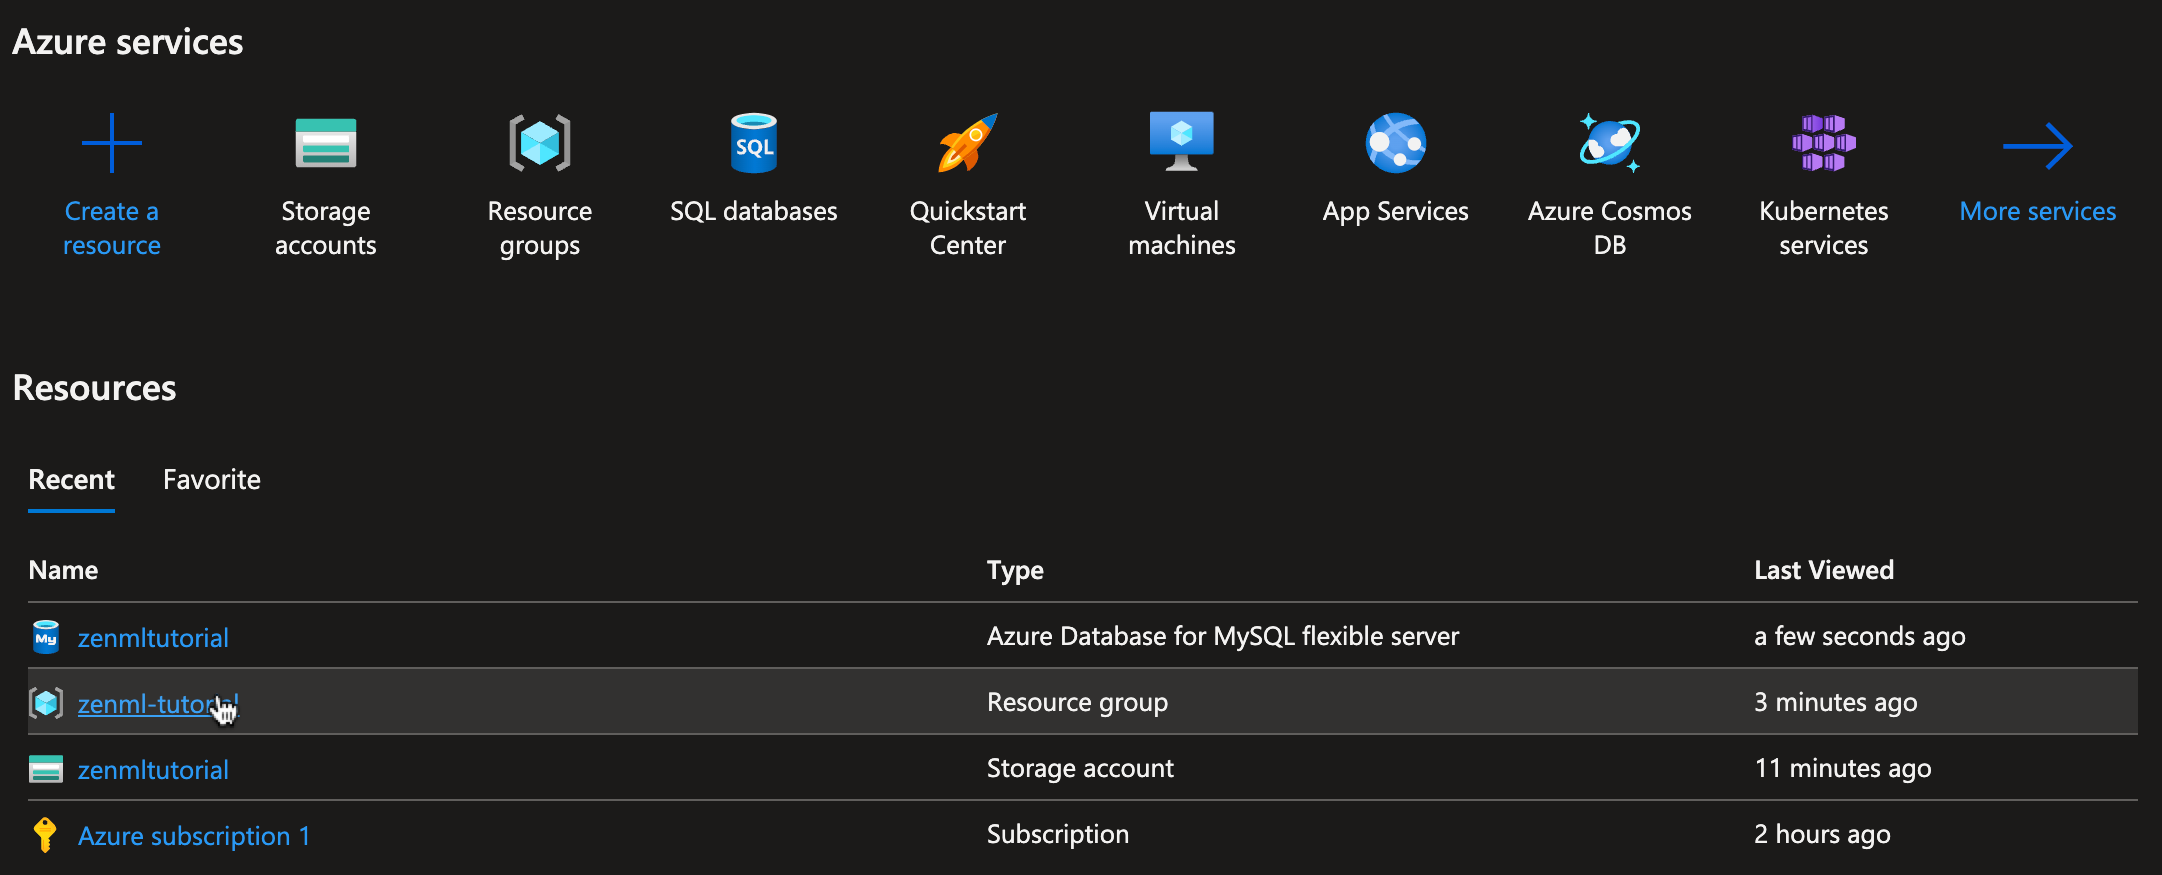
Task: Click the '2 hours ago' cell
Action: 1822,834
